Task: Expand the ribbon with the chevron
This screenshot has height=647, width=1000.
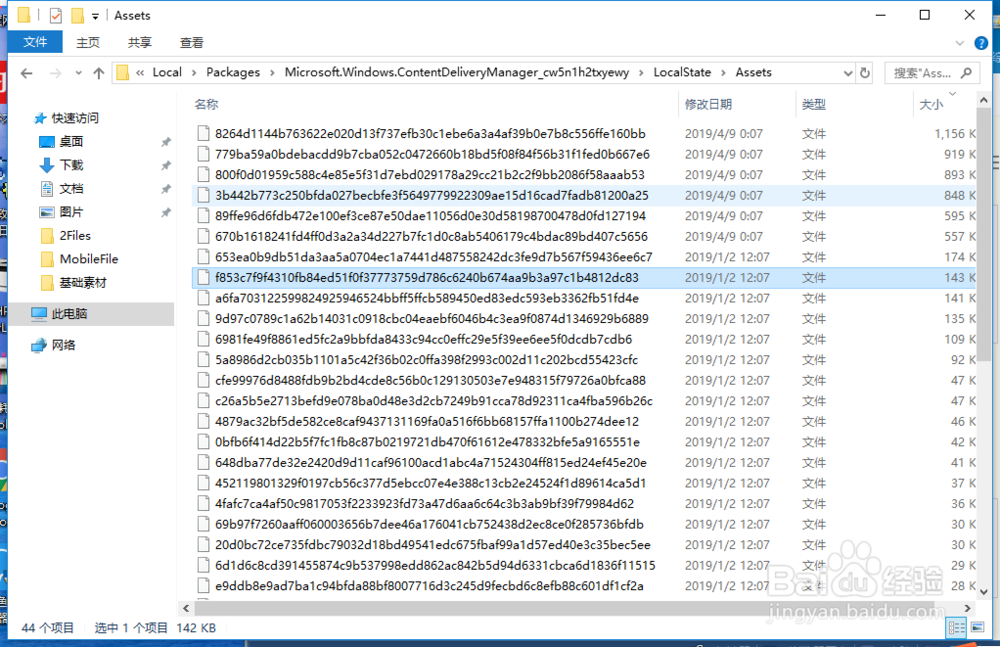Action: [x=960, y=43]
